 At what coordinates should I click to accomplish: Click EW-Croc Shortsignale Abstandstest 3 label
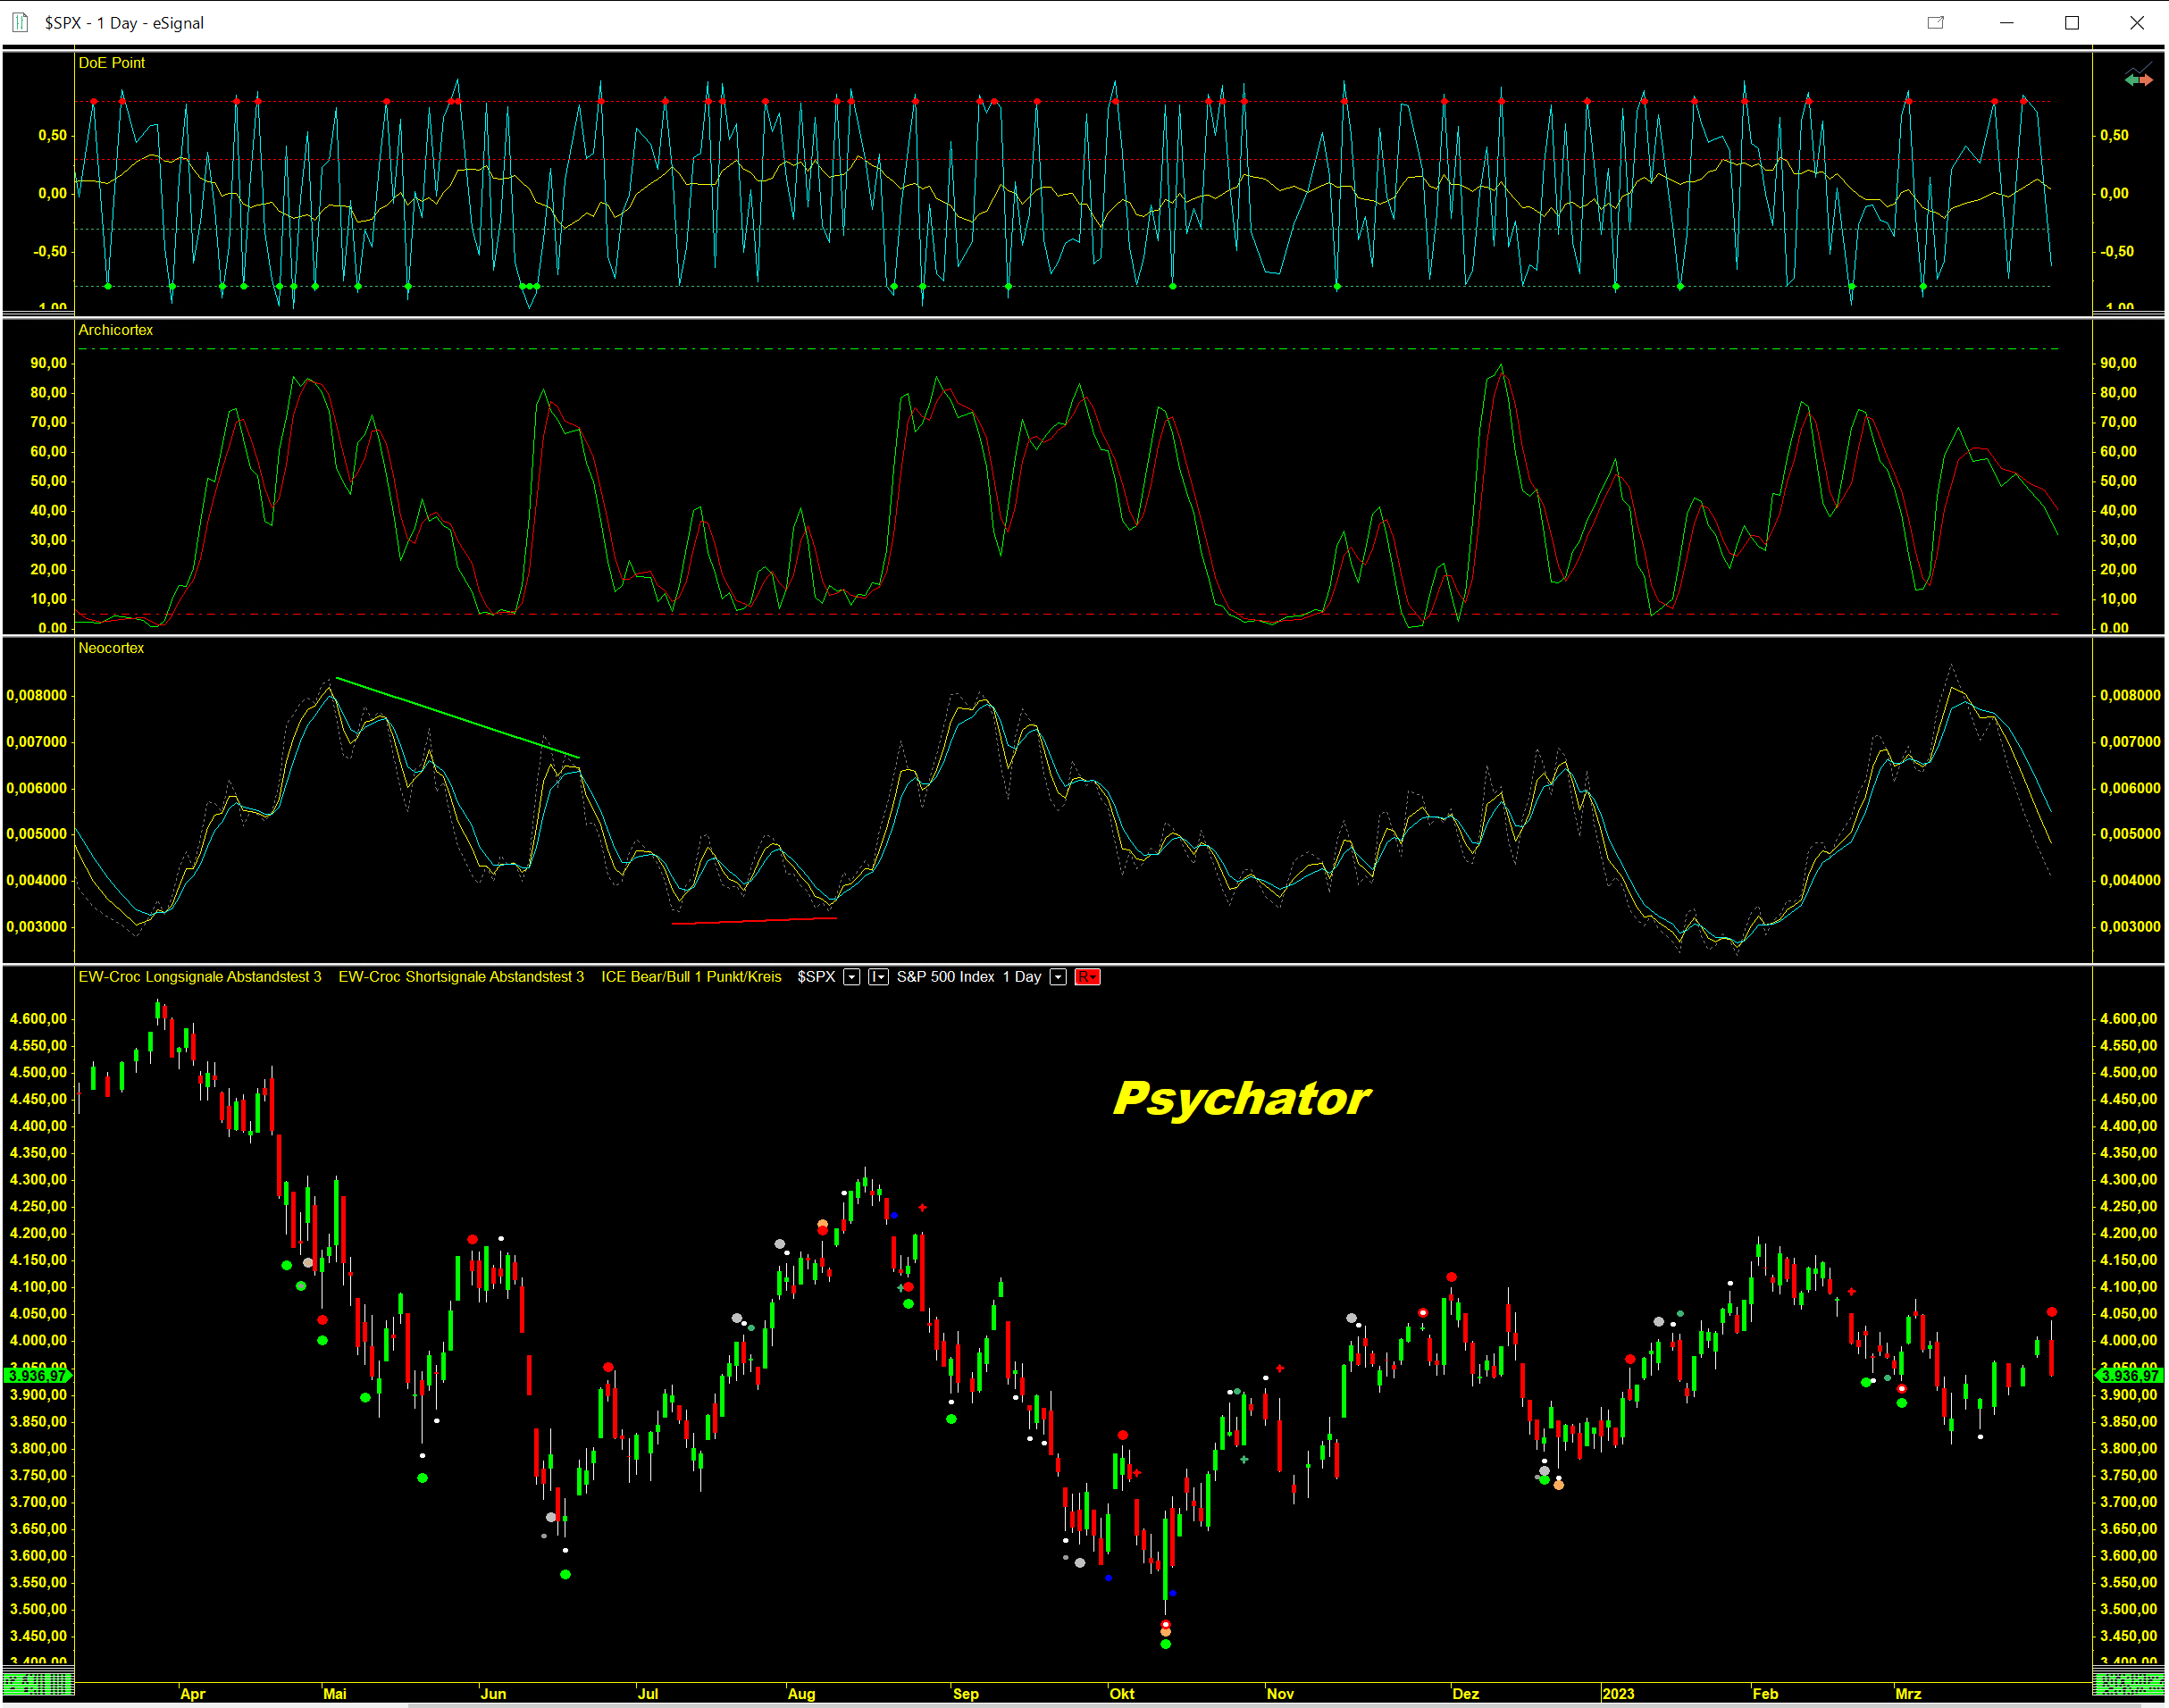pos(461,977)
